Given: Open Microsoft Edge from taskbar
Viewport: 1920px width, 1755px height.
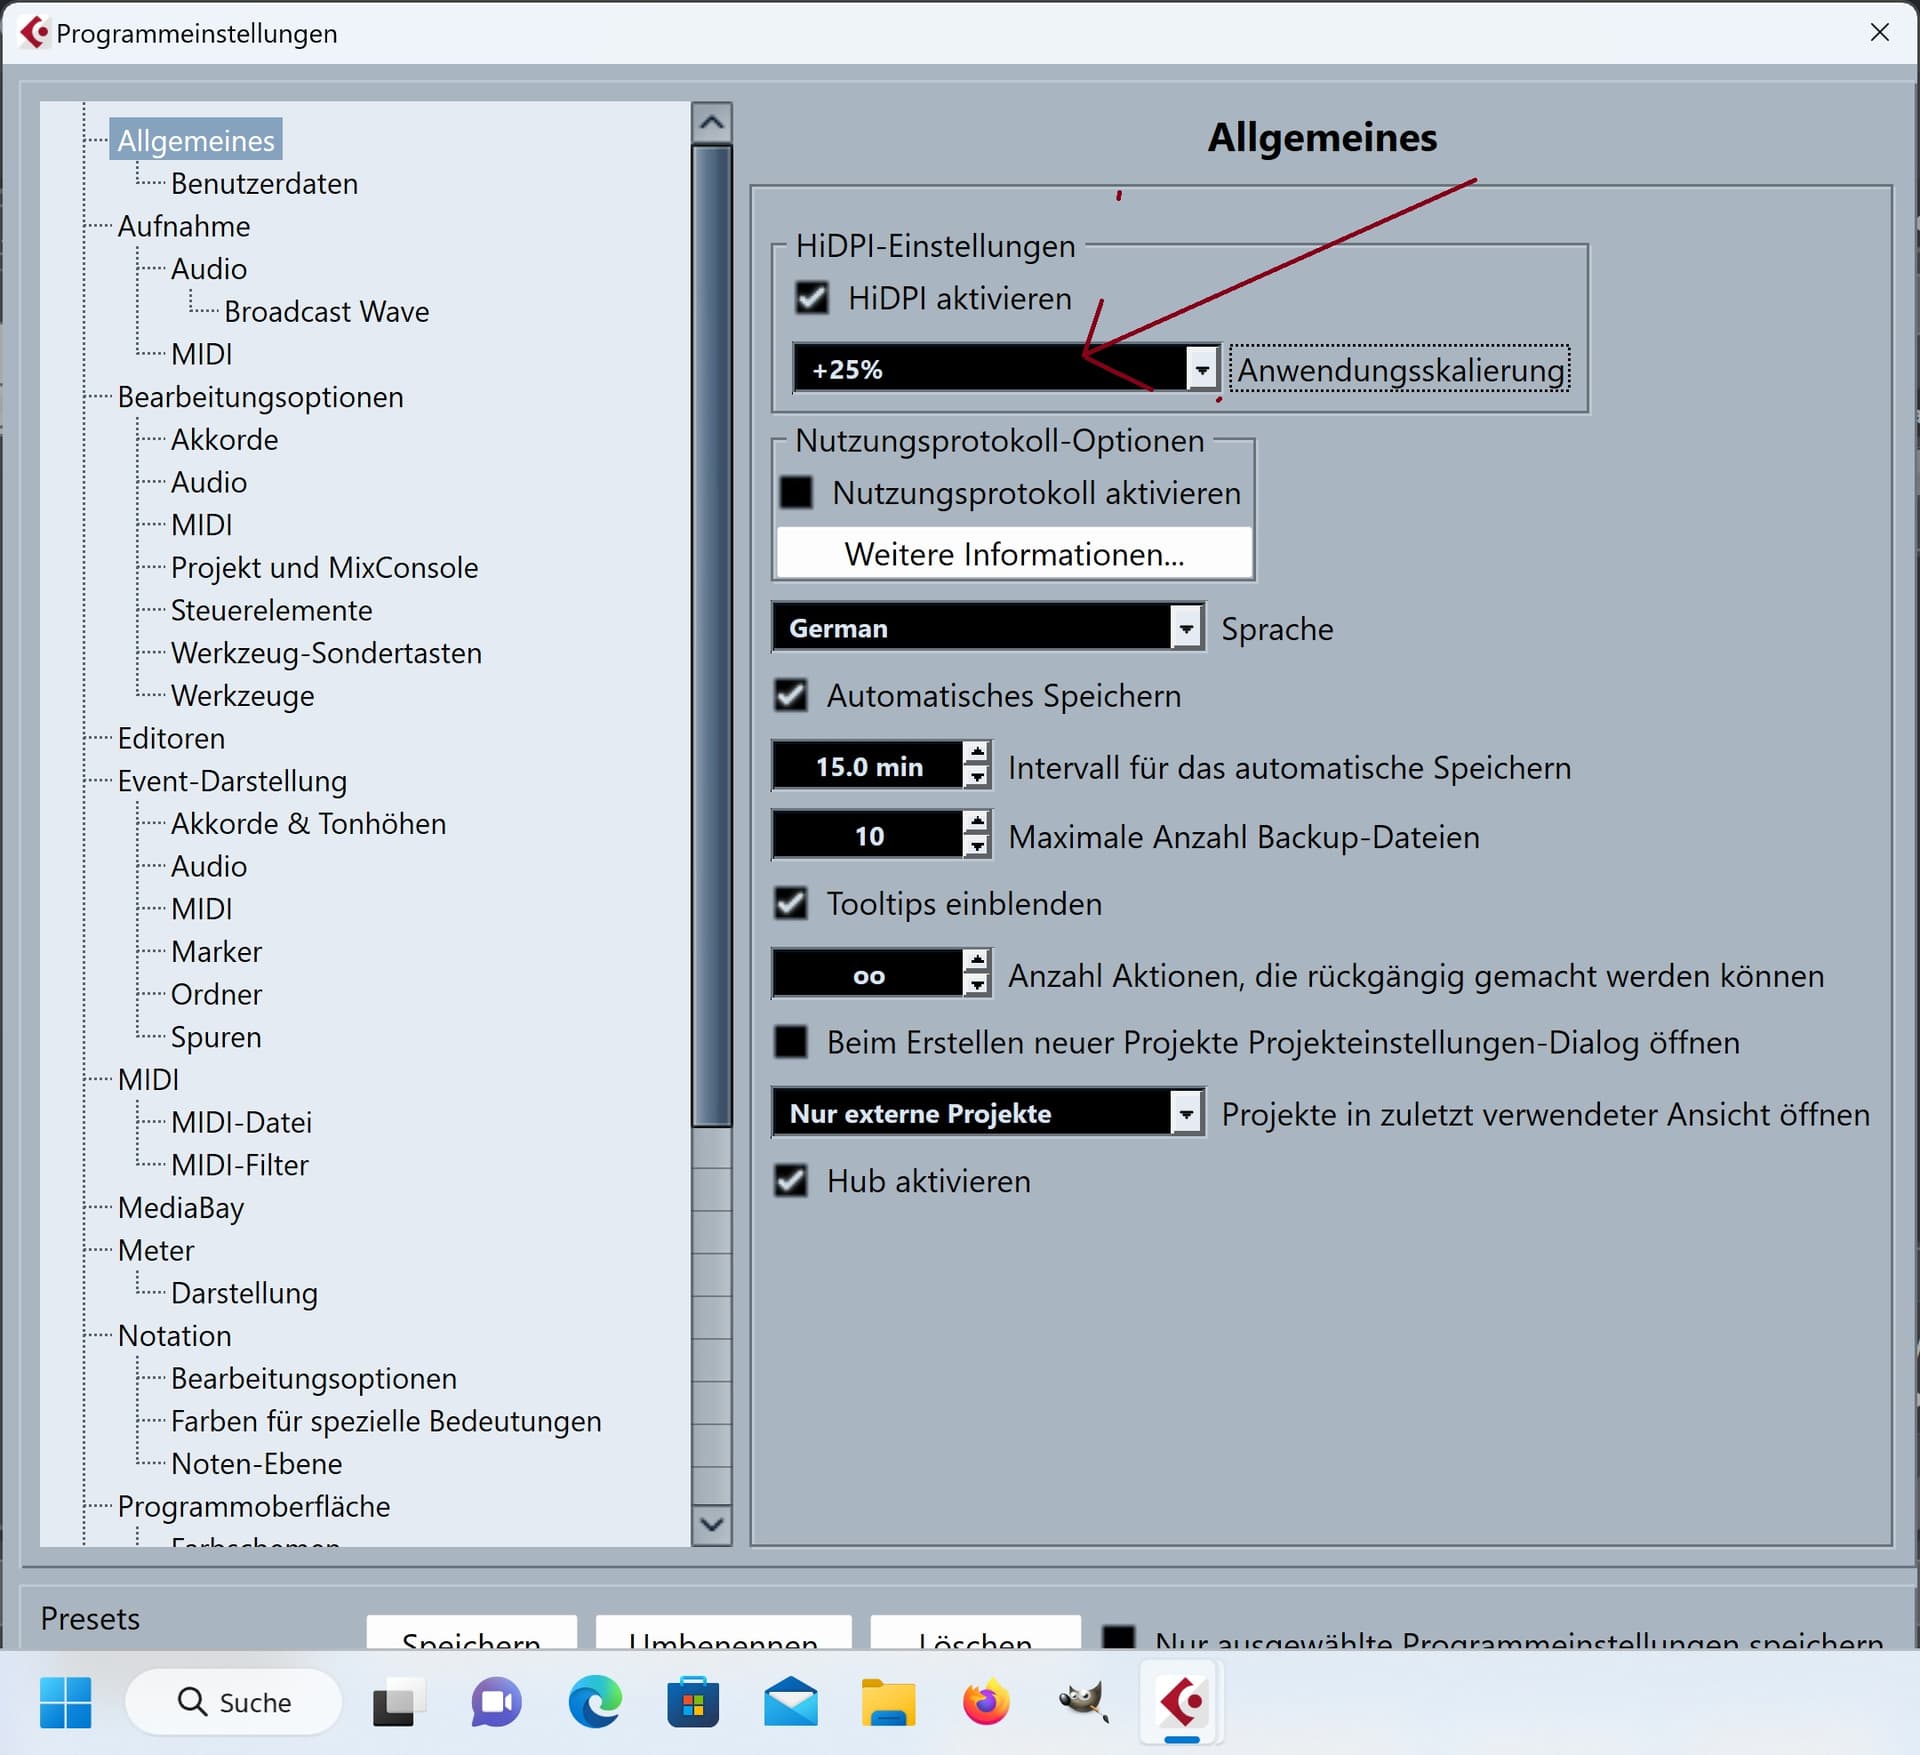Looking at the screenshot, I should [x=594, y=1702].
